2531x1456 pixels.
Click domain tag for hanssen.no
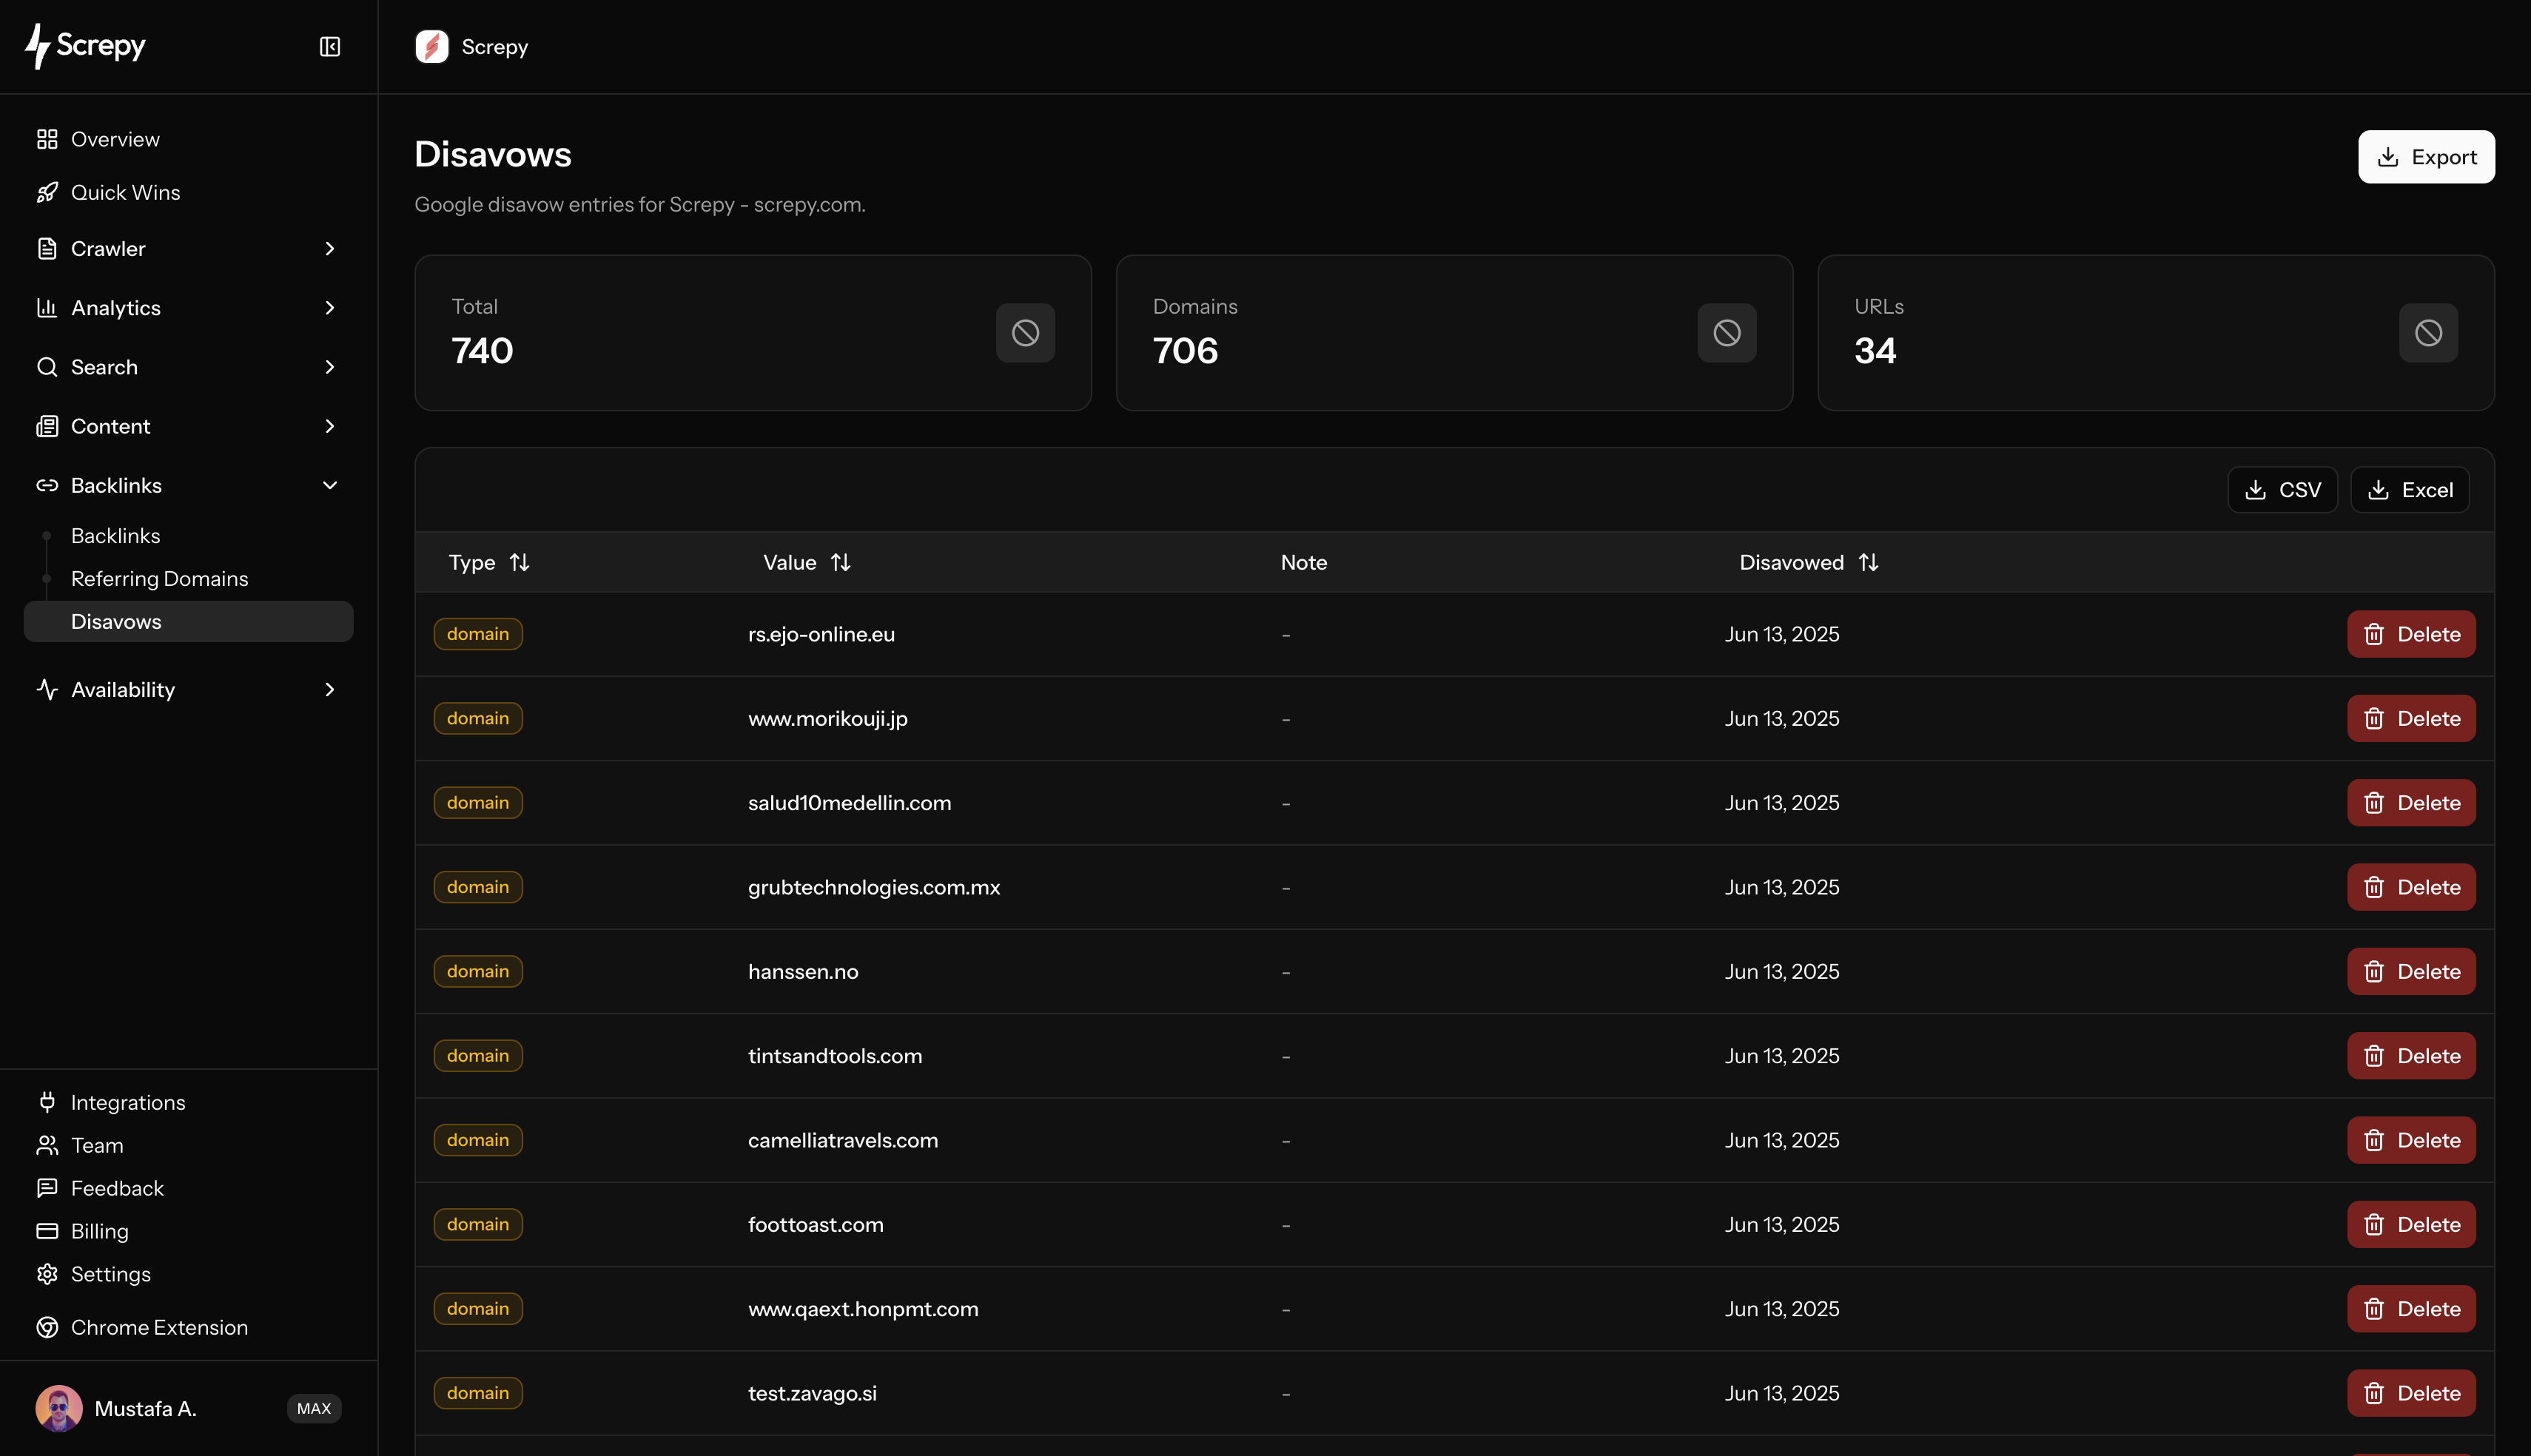pyautogui.click(x=478, y=971)
